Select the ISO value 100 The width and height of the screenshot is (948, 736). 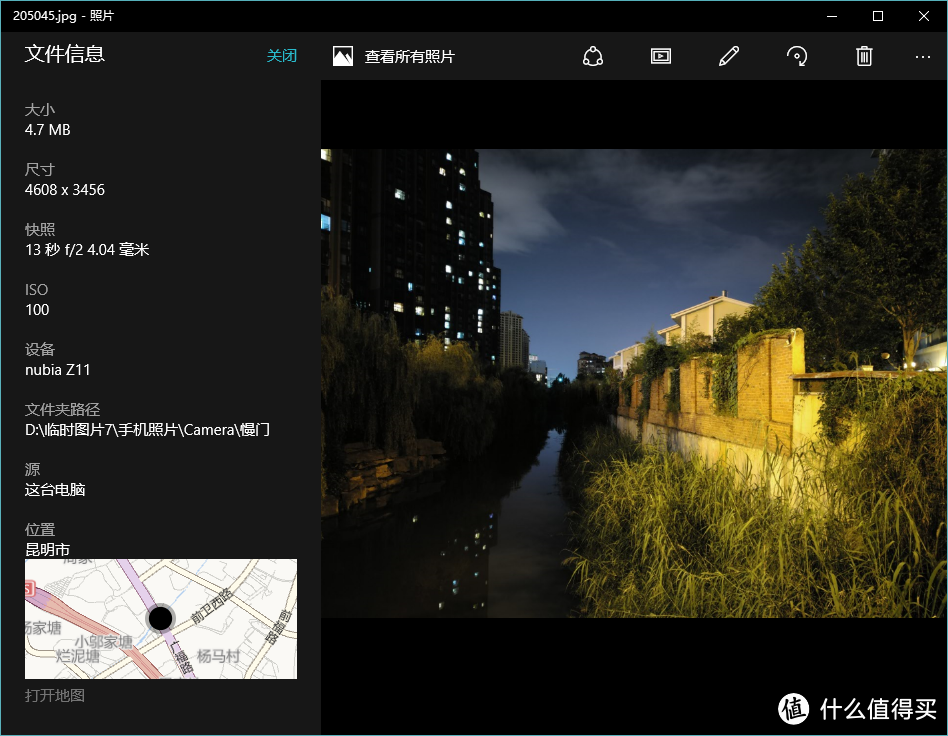coord(37,310)
